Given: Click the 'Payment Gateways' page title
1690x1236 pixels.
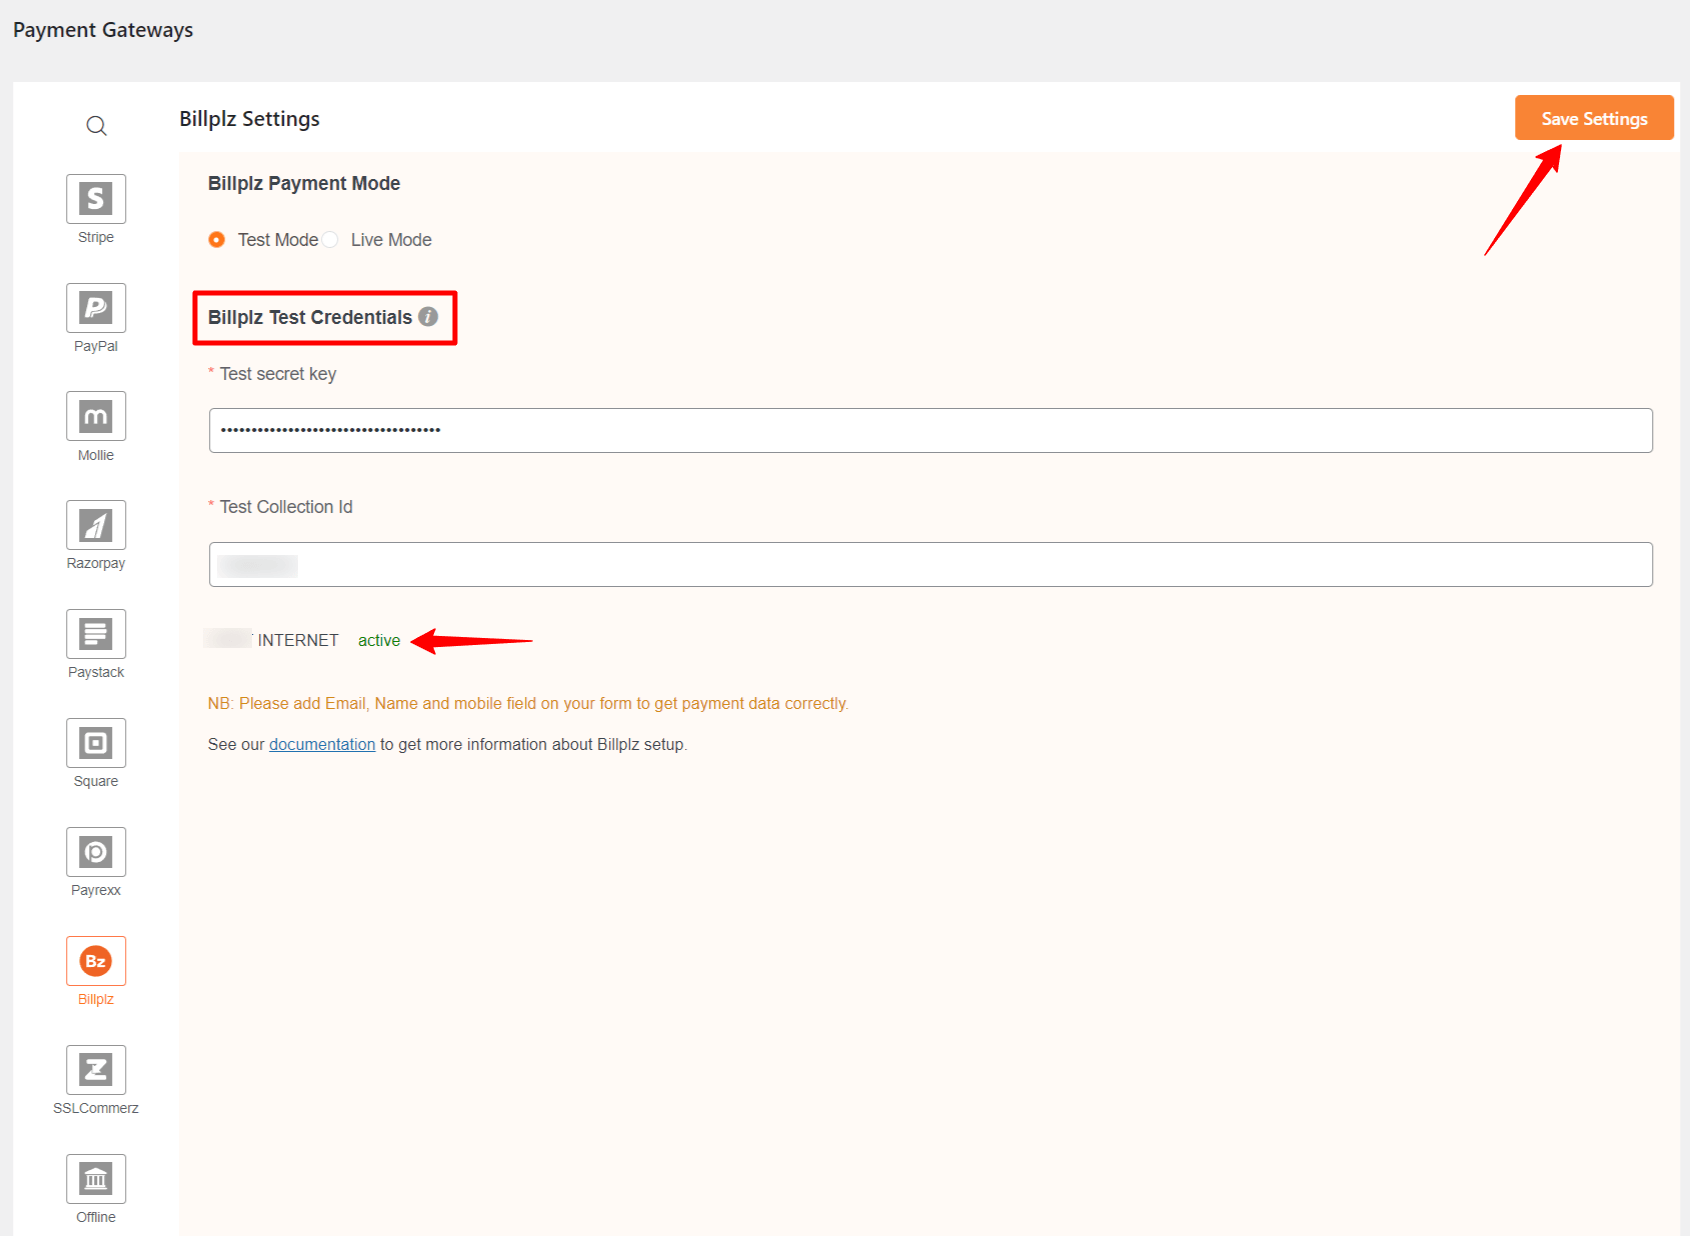Looking at the screenshot, I should coord(103,30).
